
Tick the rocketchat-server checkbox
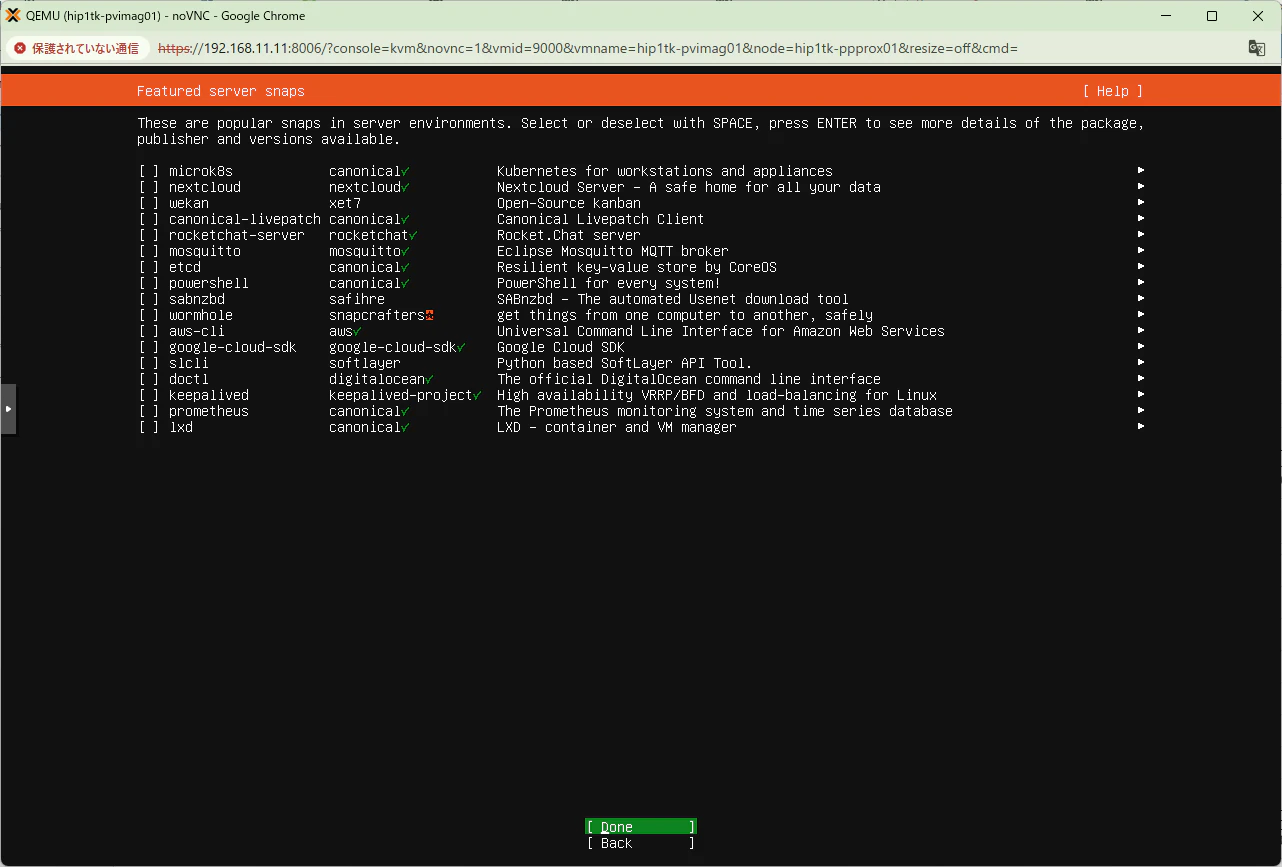point(149,235)
